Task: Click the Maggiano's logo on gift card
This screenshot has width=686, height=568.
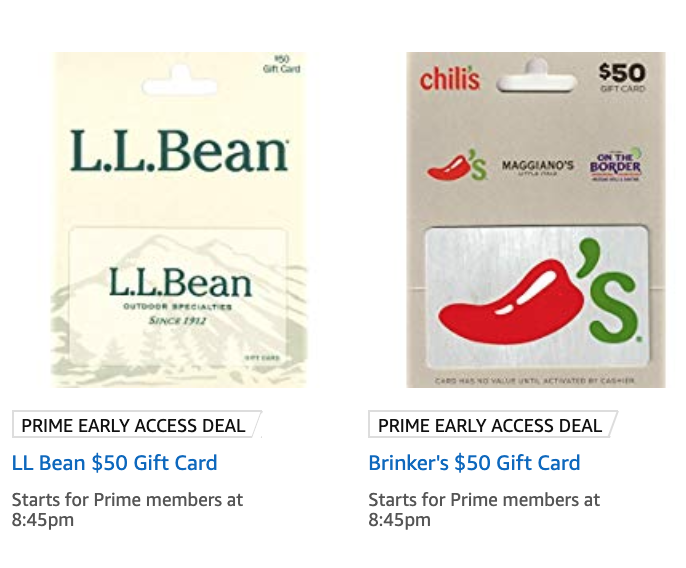Action: click(x=538, y=167)
